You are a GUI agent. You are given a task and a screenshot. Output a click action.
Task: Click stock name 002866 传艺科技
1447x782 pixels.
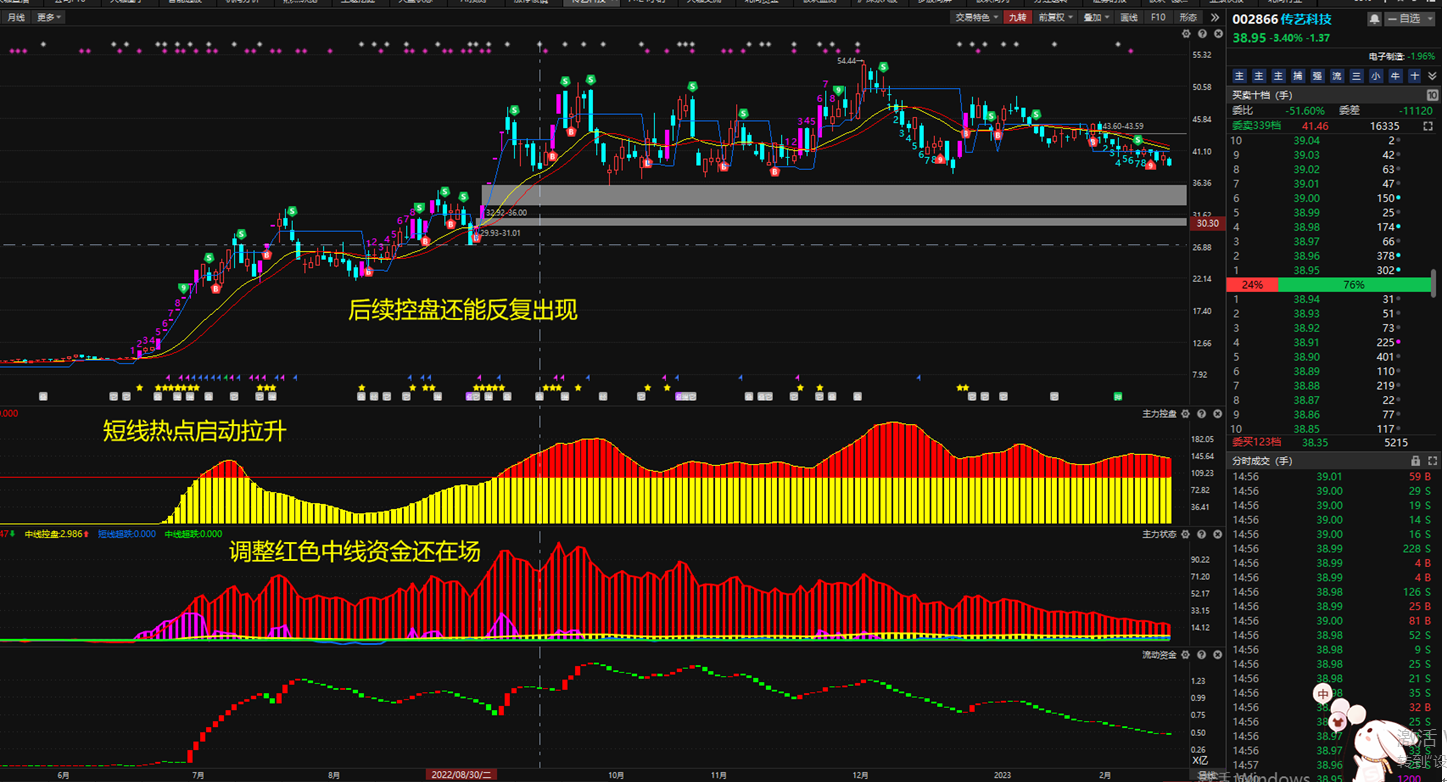tap(1282, 19)
